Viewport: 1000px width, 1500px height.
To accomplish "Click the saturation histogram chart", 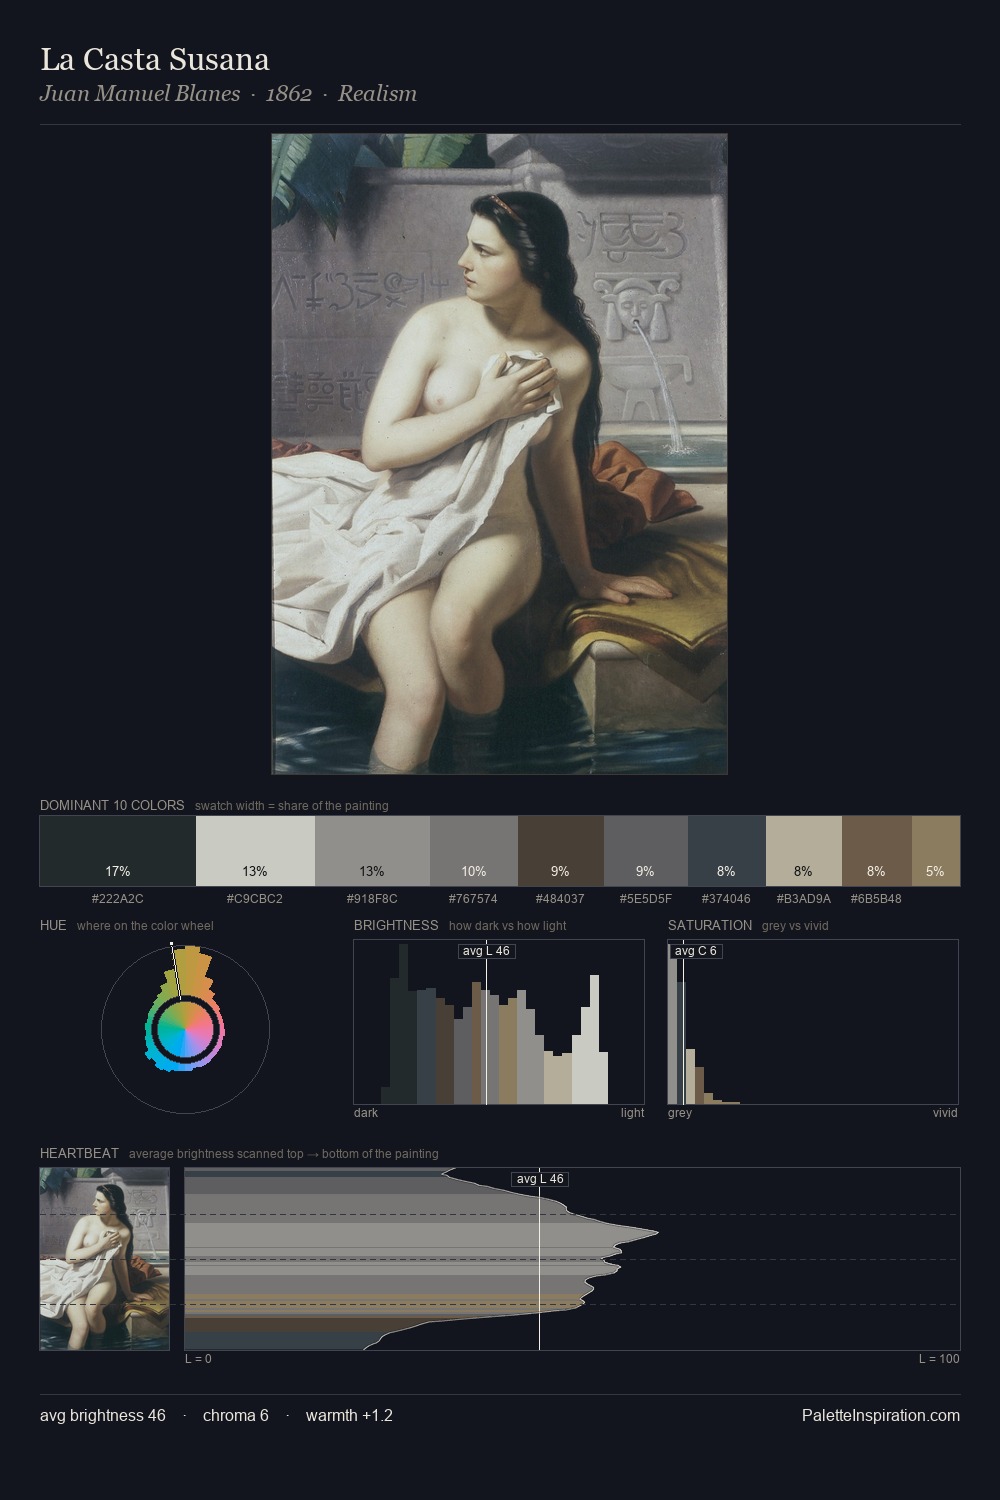I will click(813, 1022).
